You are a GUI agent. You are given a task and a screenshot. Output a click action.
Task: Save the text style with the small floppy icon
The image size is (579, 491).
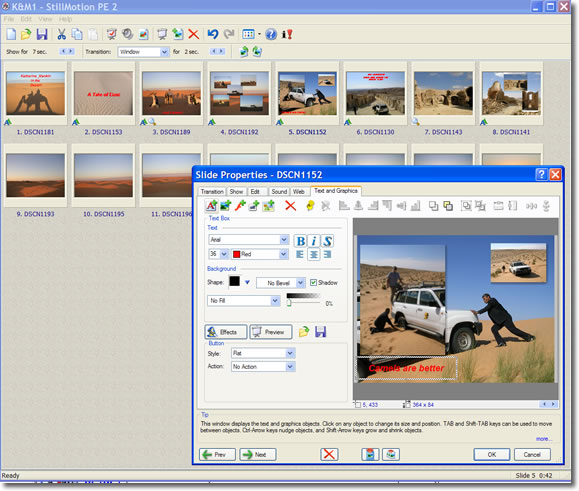point(321,332)
